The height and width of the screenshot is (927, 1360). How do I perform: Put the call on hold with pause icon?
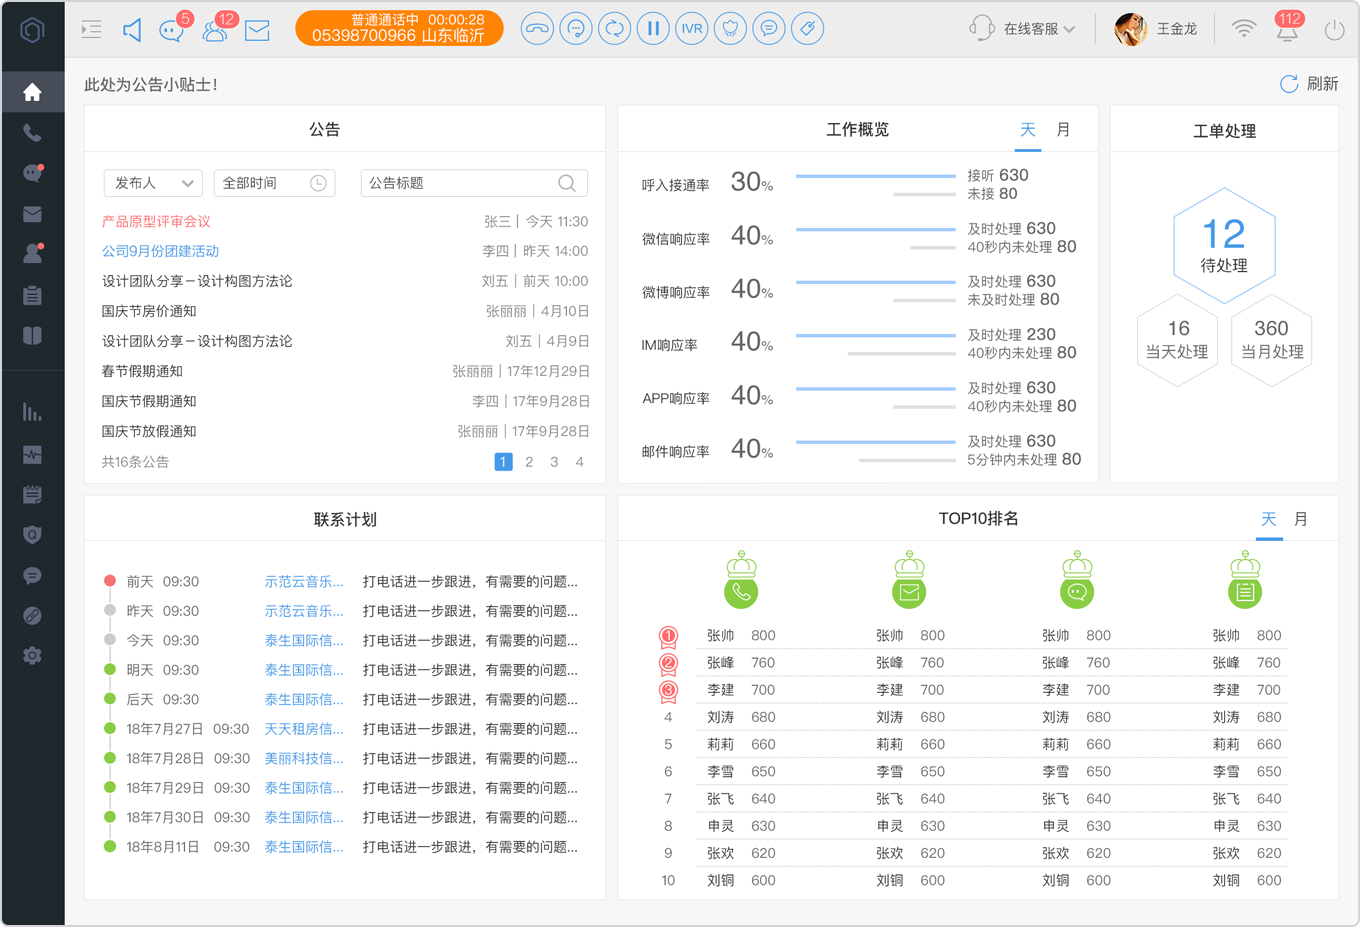653,28
